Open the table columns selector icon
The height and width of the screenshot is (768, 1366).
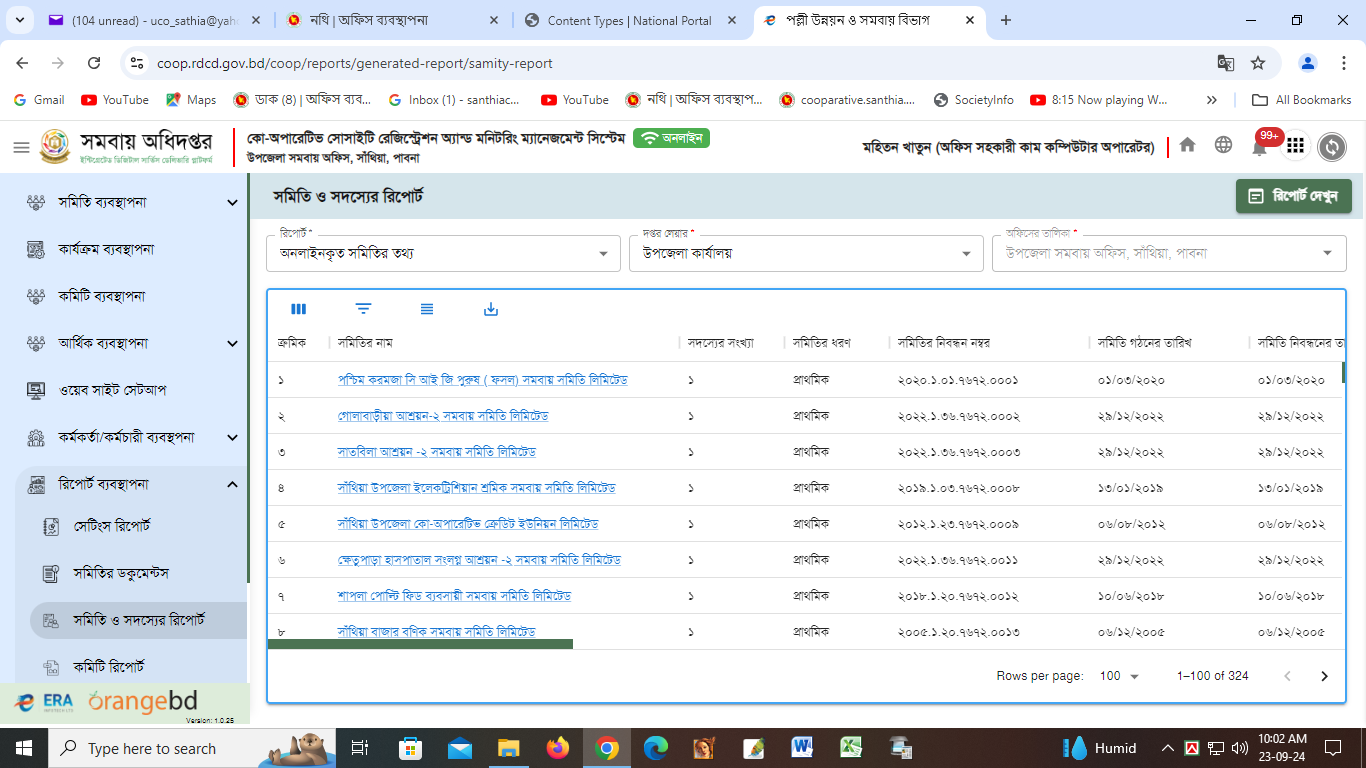click(298, 309)
